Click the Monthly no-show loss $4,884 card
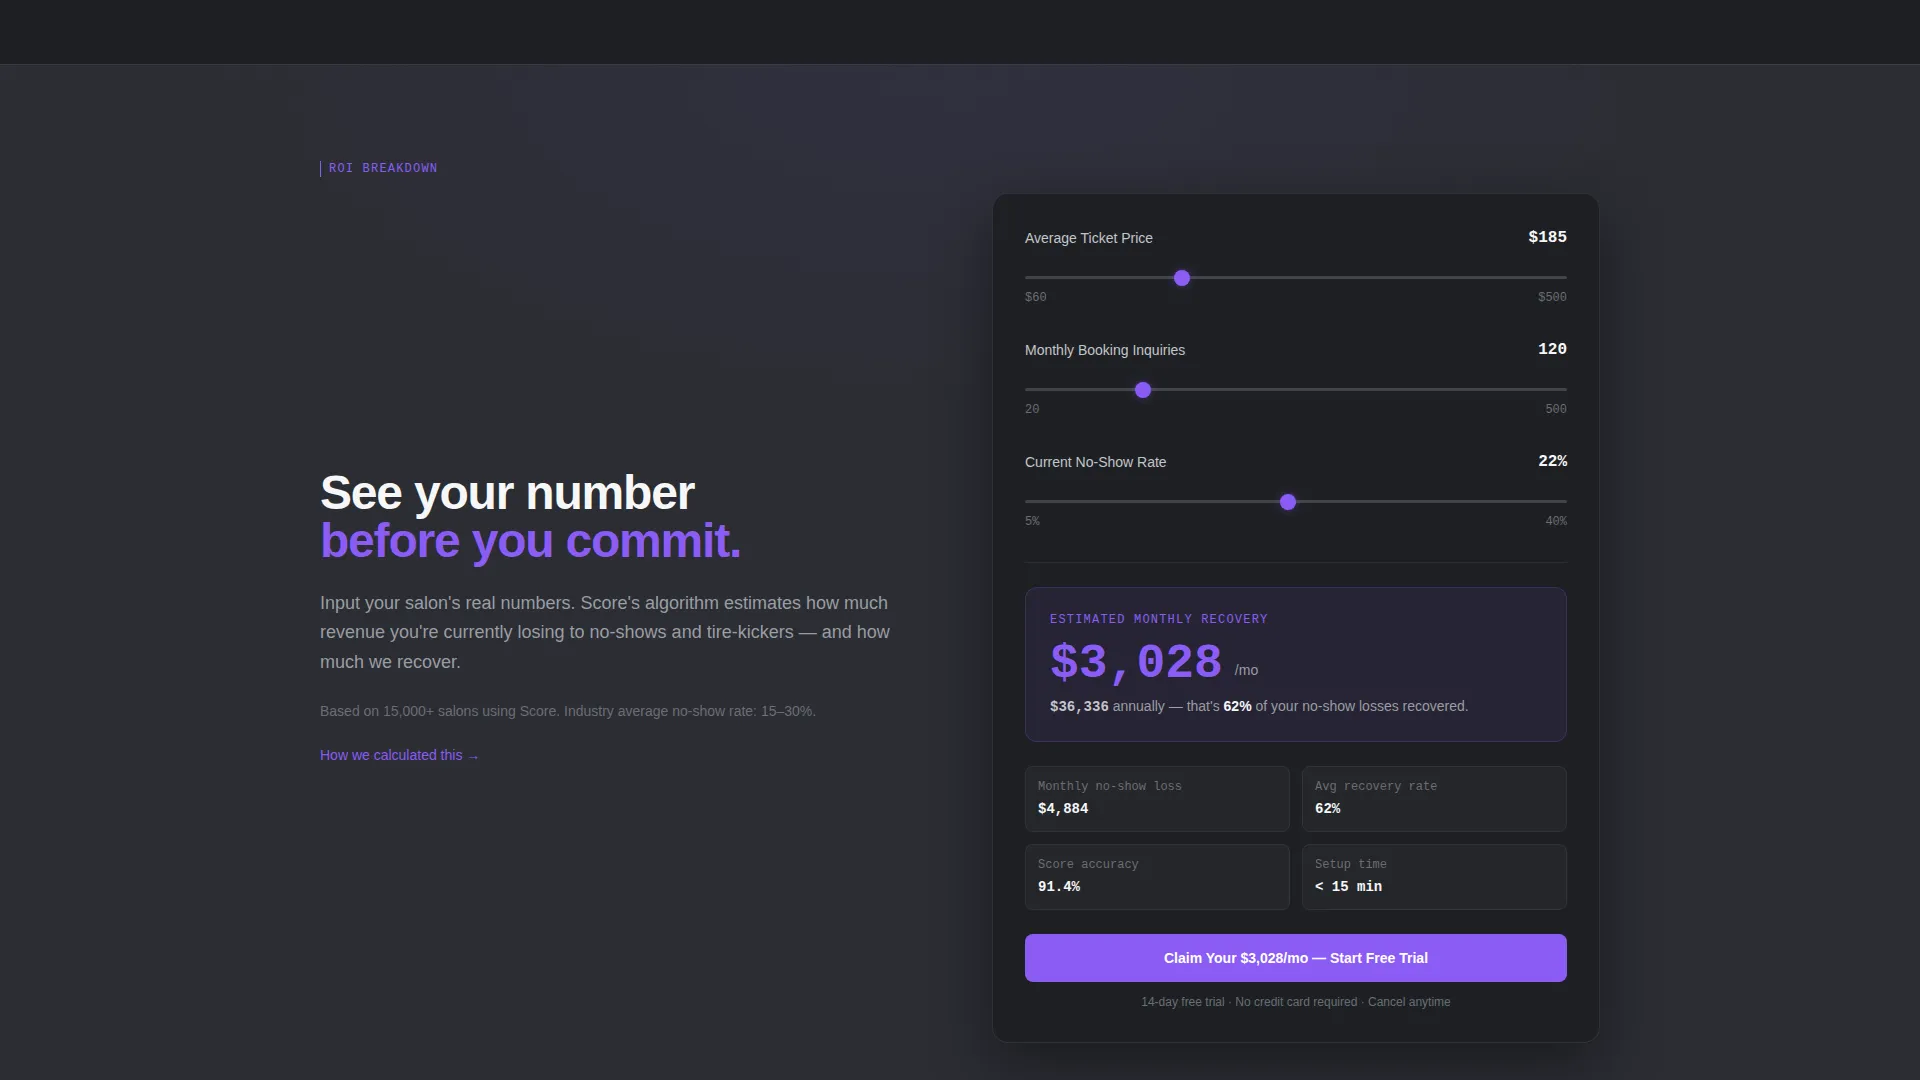The image size is (1920, 1080). [1157, 799]
